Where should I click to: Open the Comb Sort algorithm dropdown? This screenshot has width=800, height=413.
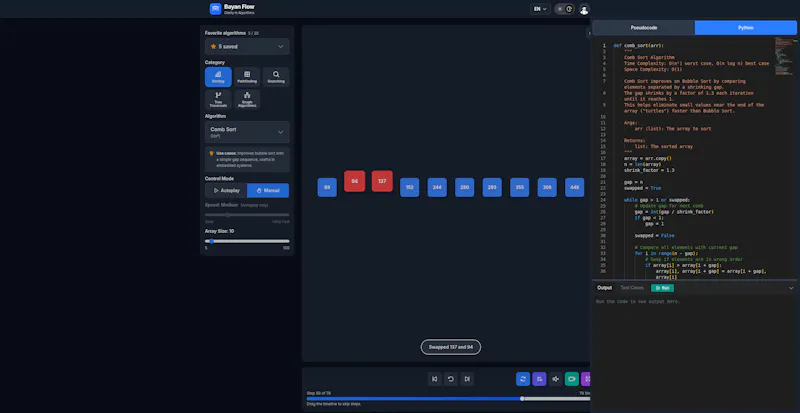(247, 132)
